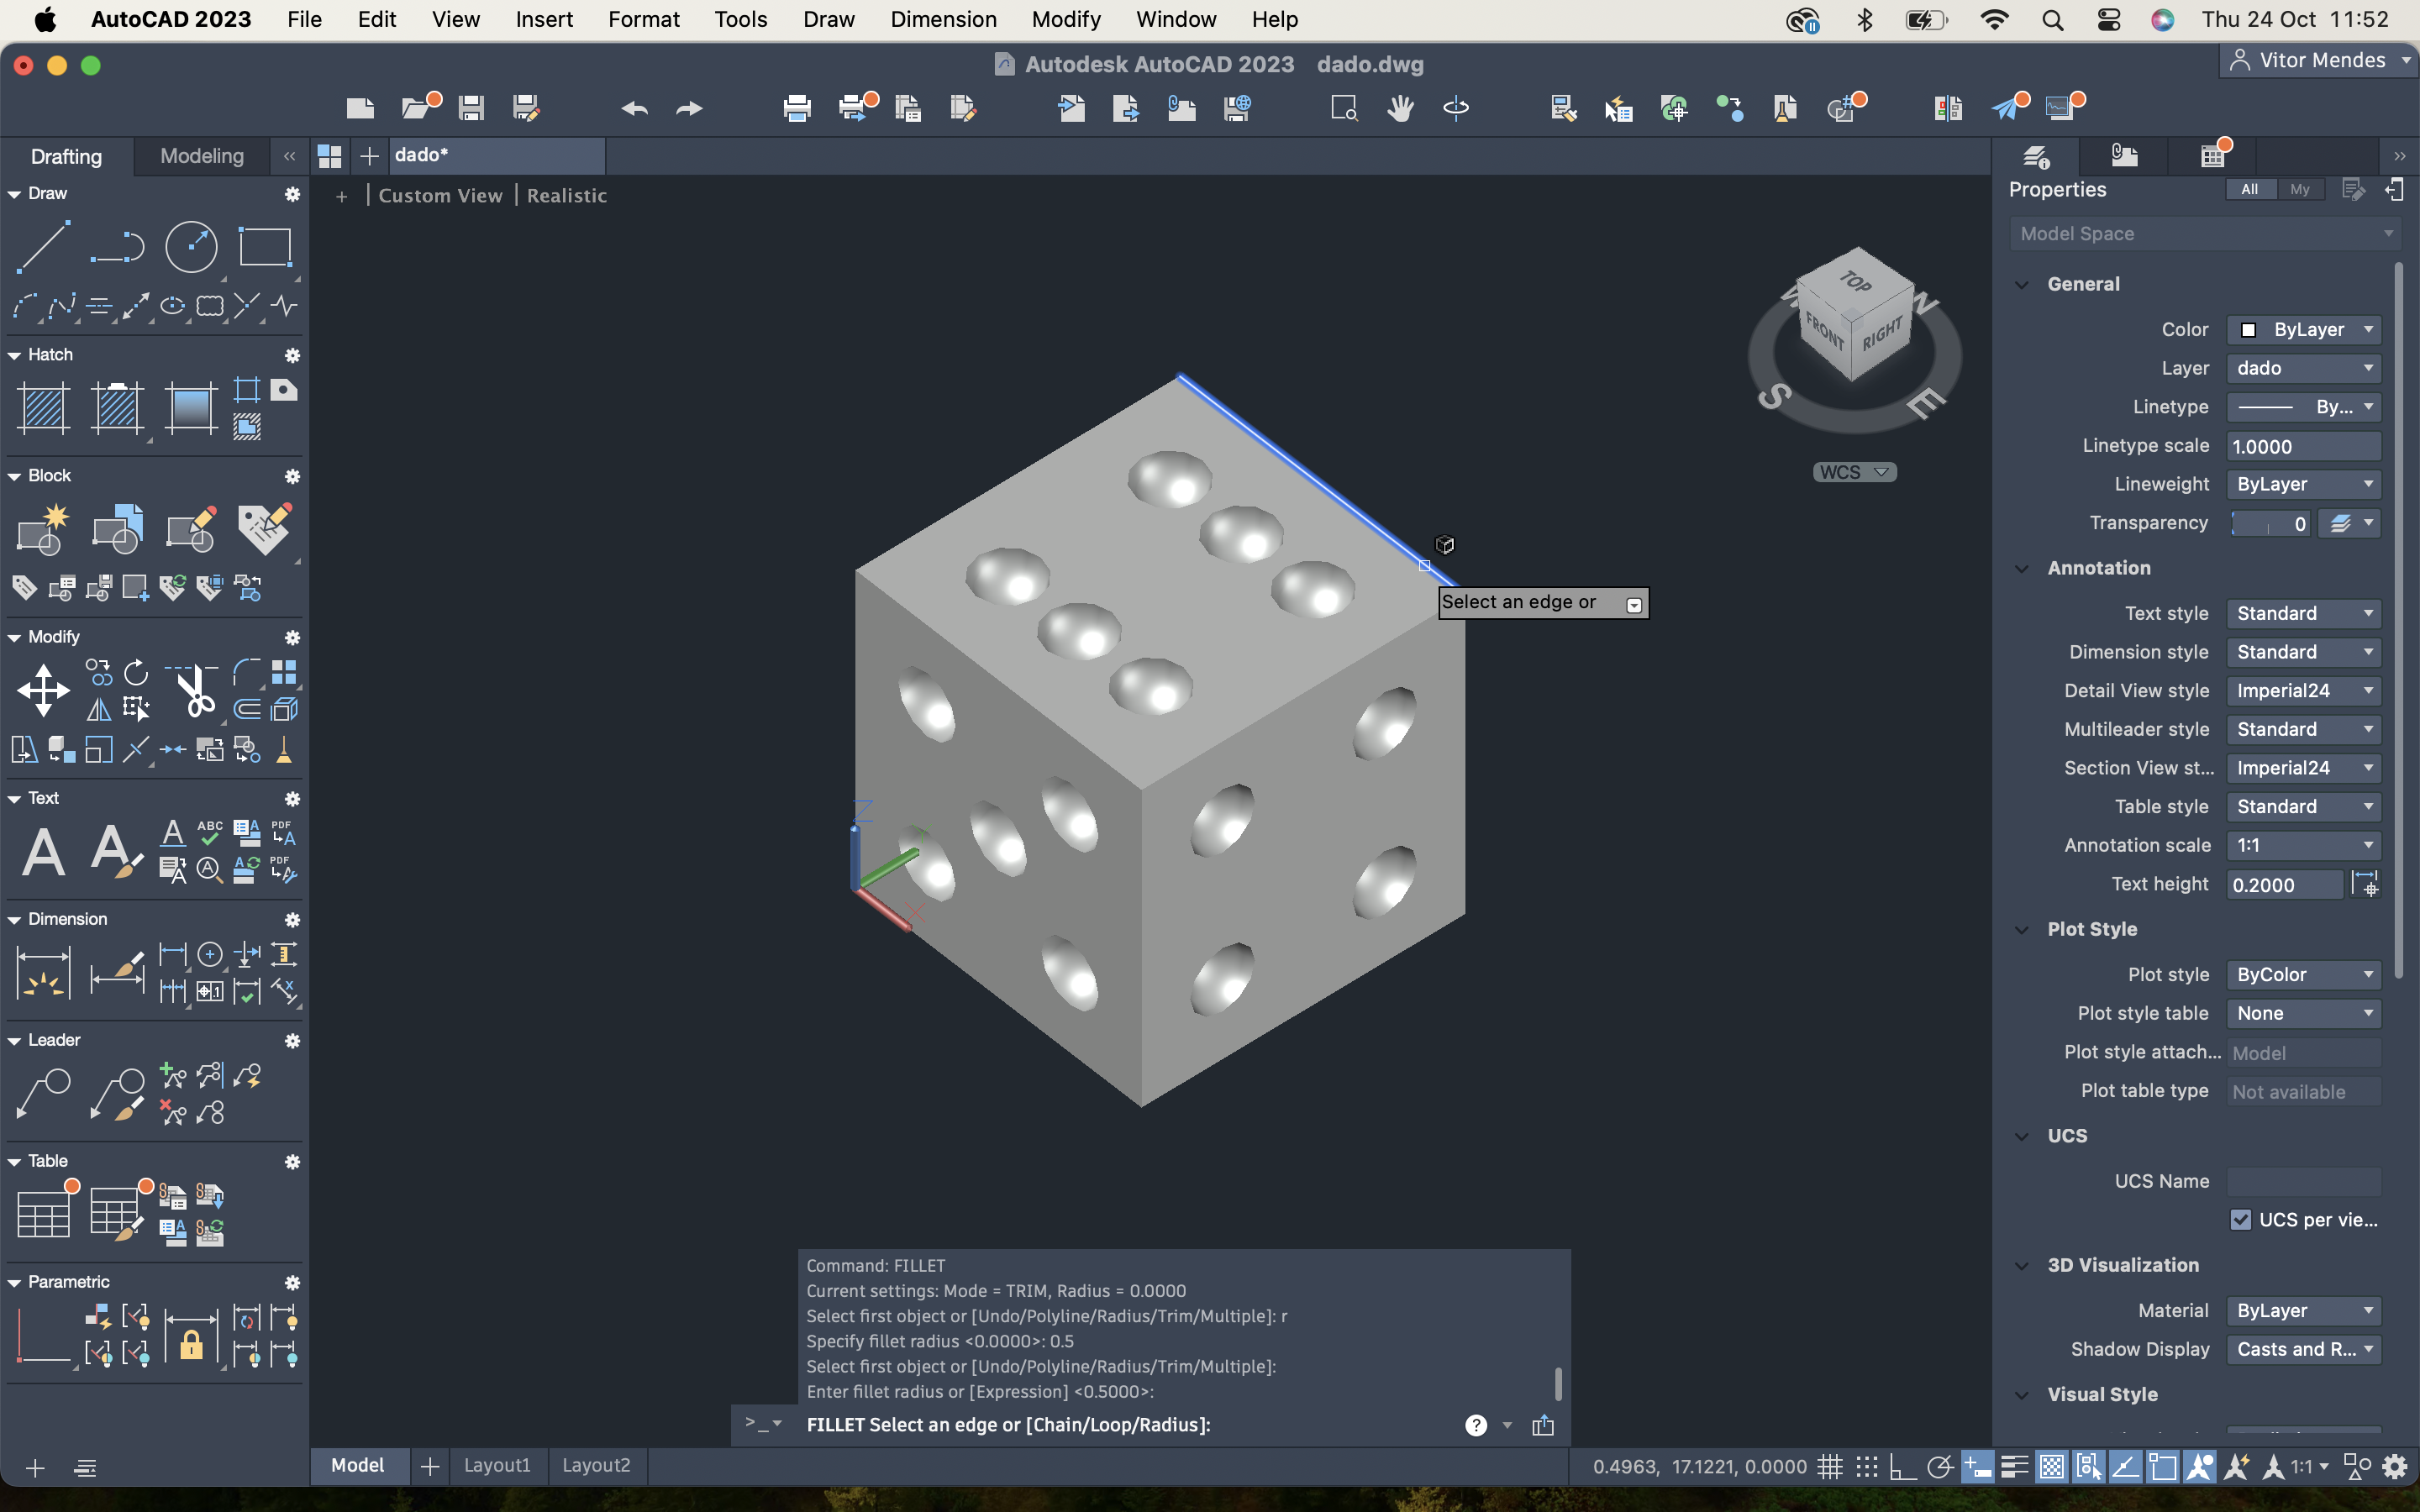Open the Plot style ByColor dropdown
Image resolution: width=2420 pixels, height=1512 pixels.
(2303, 974)
